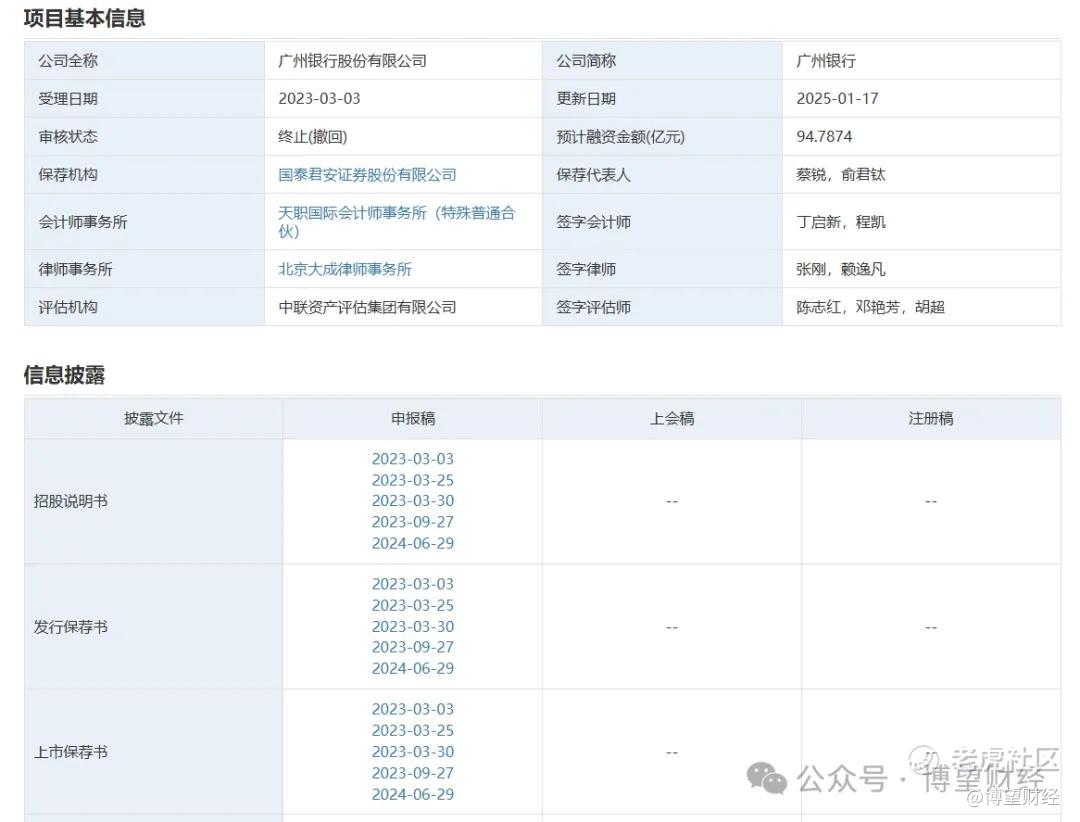Viewport: 1080px width, 822px height.
Task: Open the 招股说明书 filing dated 2023-03-03
Action: coord(413,459)
